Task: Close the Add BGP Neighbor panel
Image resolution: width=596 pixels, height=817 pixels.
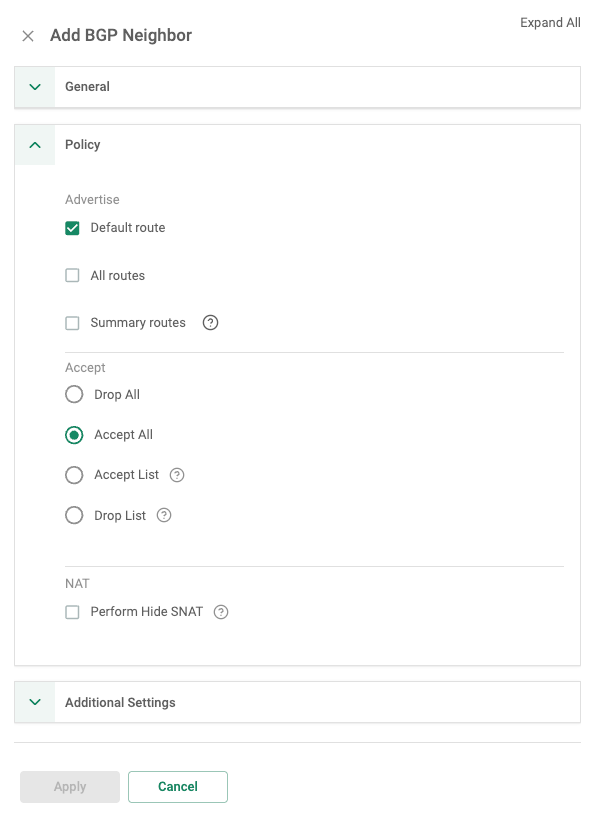Action: tap(28, 36)
